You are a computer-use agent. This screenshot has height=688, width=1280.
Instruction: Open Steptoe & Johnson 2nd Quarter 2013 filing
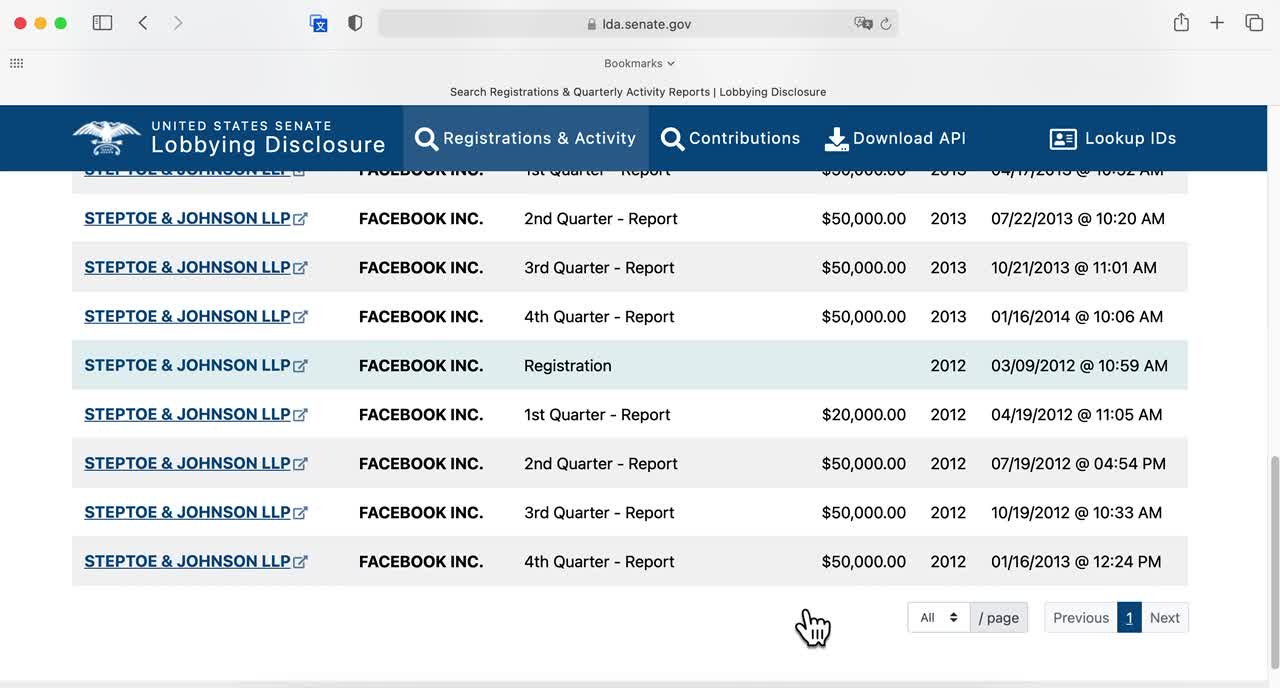point(187,218)
